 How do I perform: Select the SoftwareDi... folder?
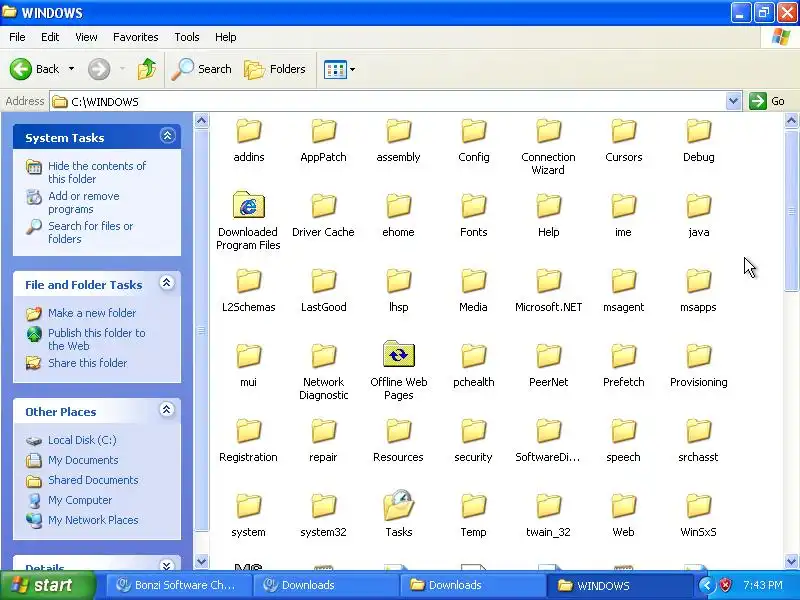pos(548,440)
